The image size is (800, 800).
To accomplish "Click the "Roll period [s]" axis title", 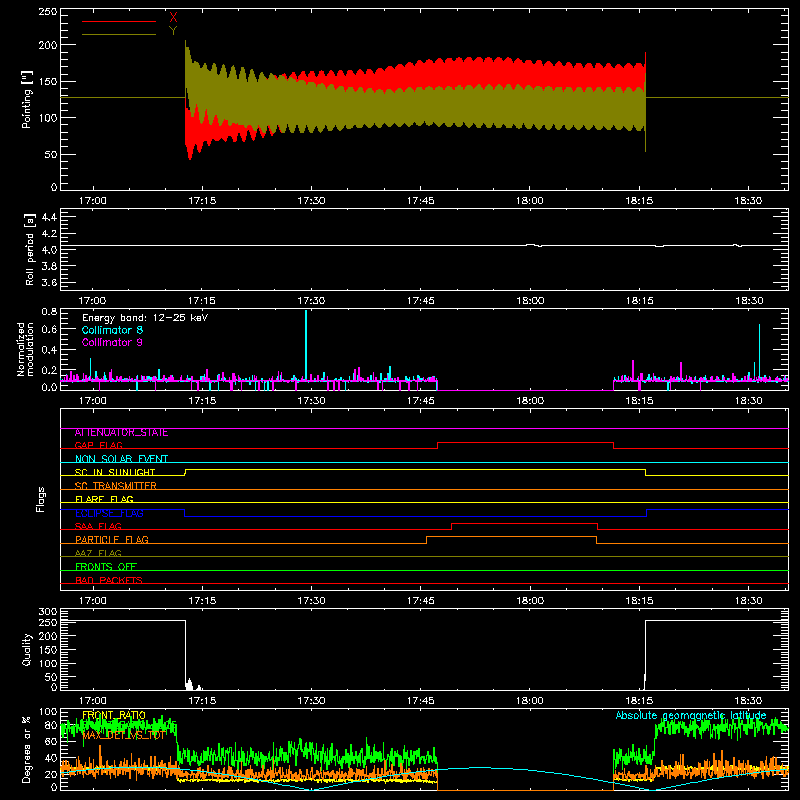I will [x=30, y=249].
